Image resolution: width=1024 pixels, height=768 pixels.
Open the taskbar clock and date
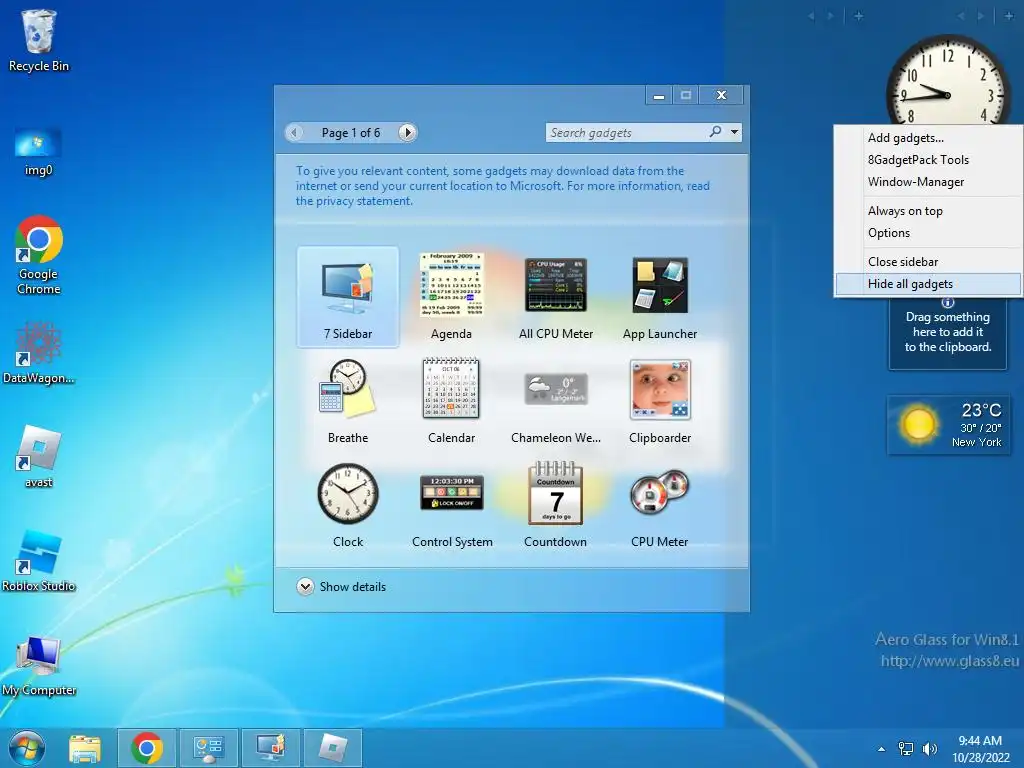(x=980, y=749)
